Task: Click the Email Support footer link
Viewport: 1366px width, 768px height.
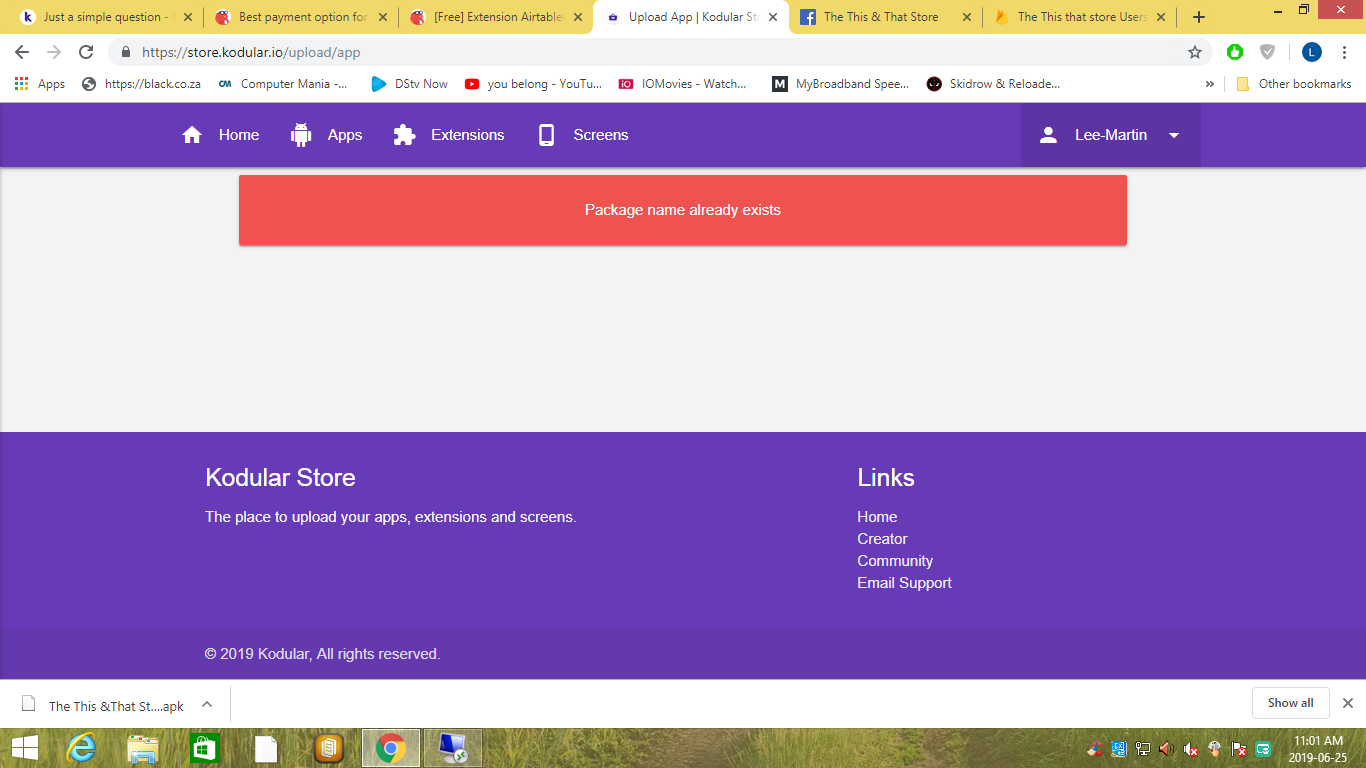Action: point(904,583)
